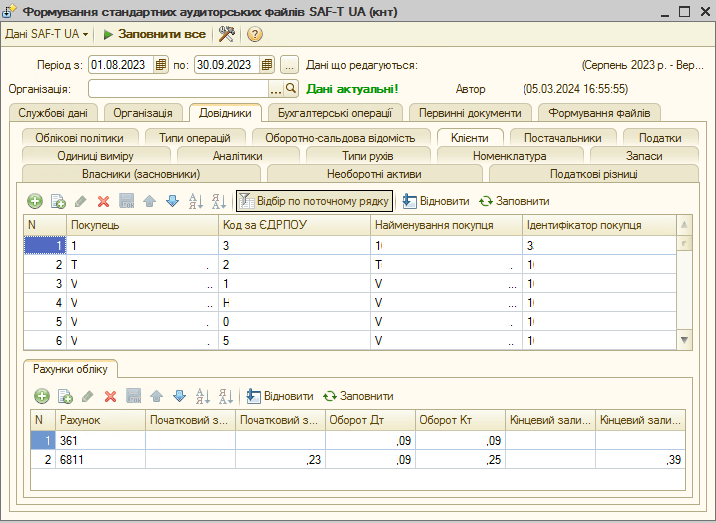Open help question mark icon

coord(255,34)
